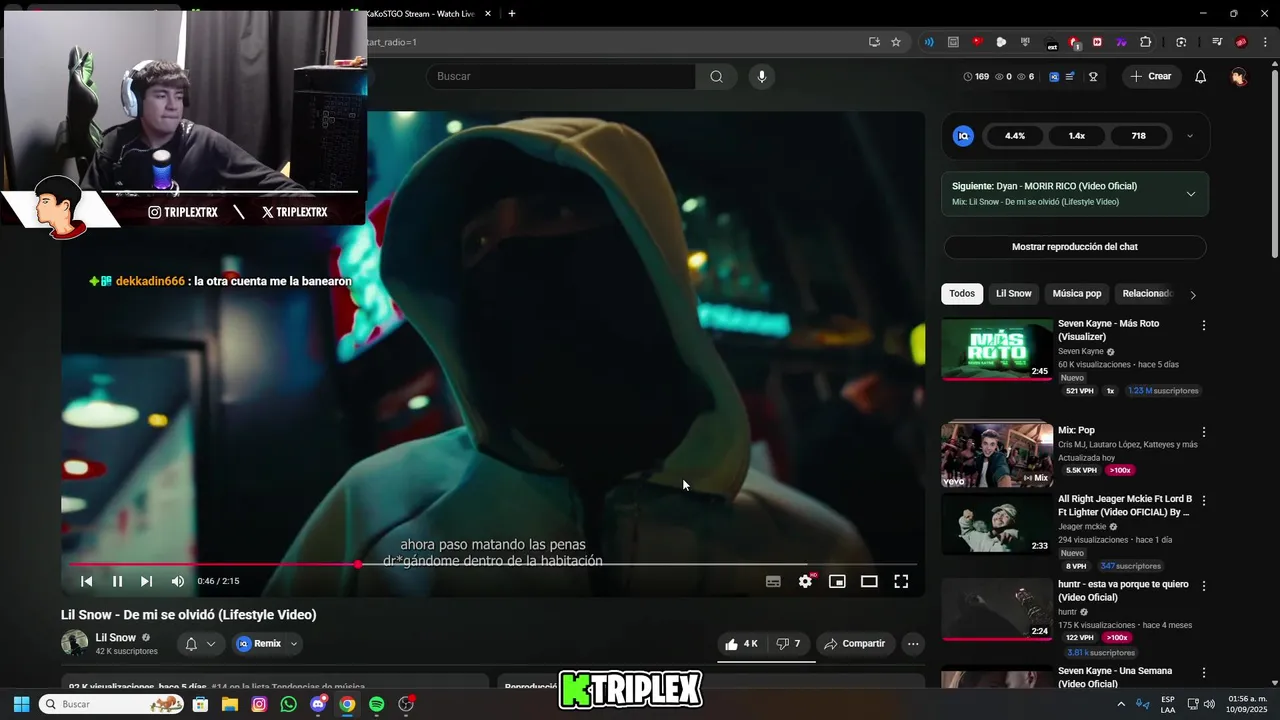Screen dimensions: 1280x720
Task: Activate voice search microphone
Action: 762,76
